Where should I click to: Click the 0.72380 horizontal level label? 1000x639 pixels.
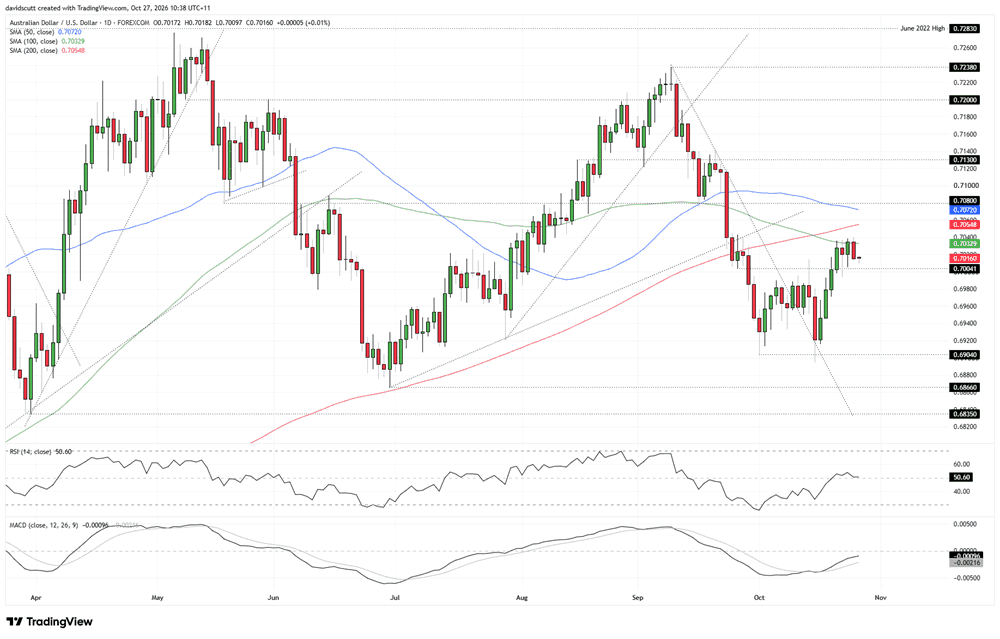[x=965, y=67]
